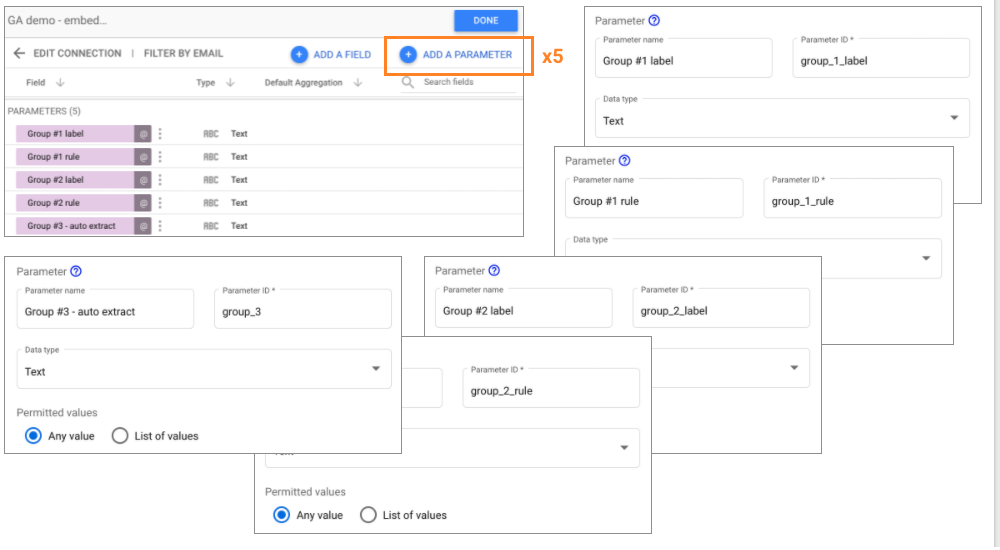This screenshot has width=1000, height=550.
Task: Select the Group #1 rule parameter chip
Action: coord(75,157)
